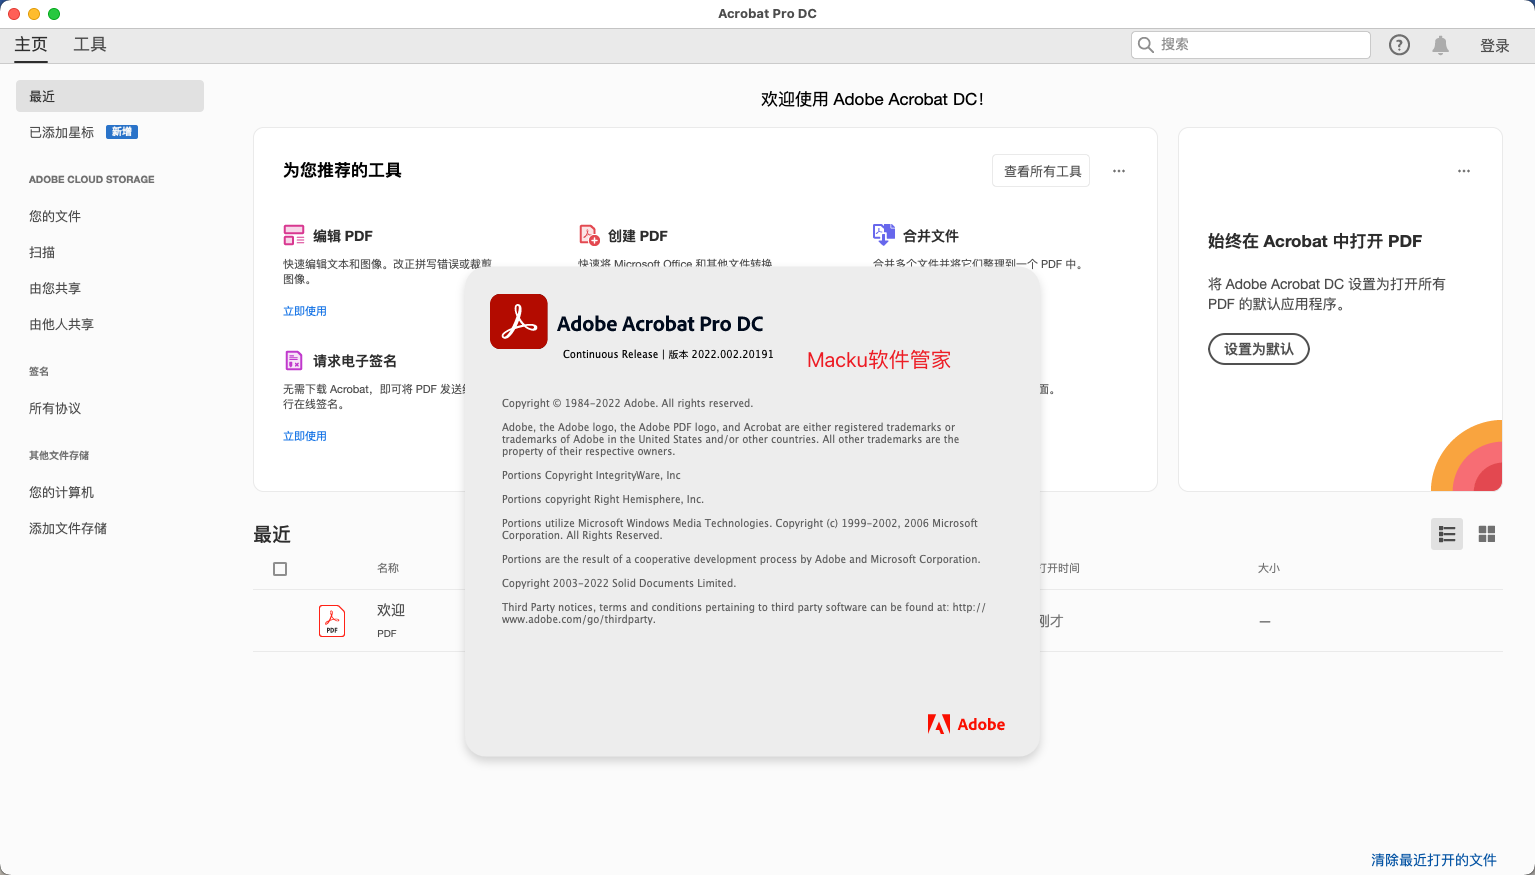Click the Request e-signature (请求电子签名) icon
Screen dimensions: 1535x875
294,360
